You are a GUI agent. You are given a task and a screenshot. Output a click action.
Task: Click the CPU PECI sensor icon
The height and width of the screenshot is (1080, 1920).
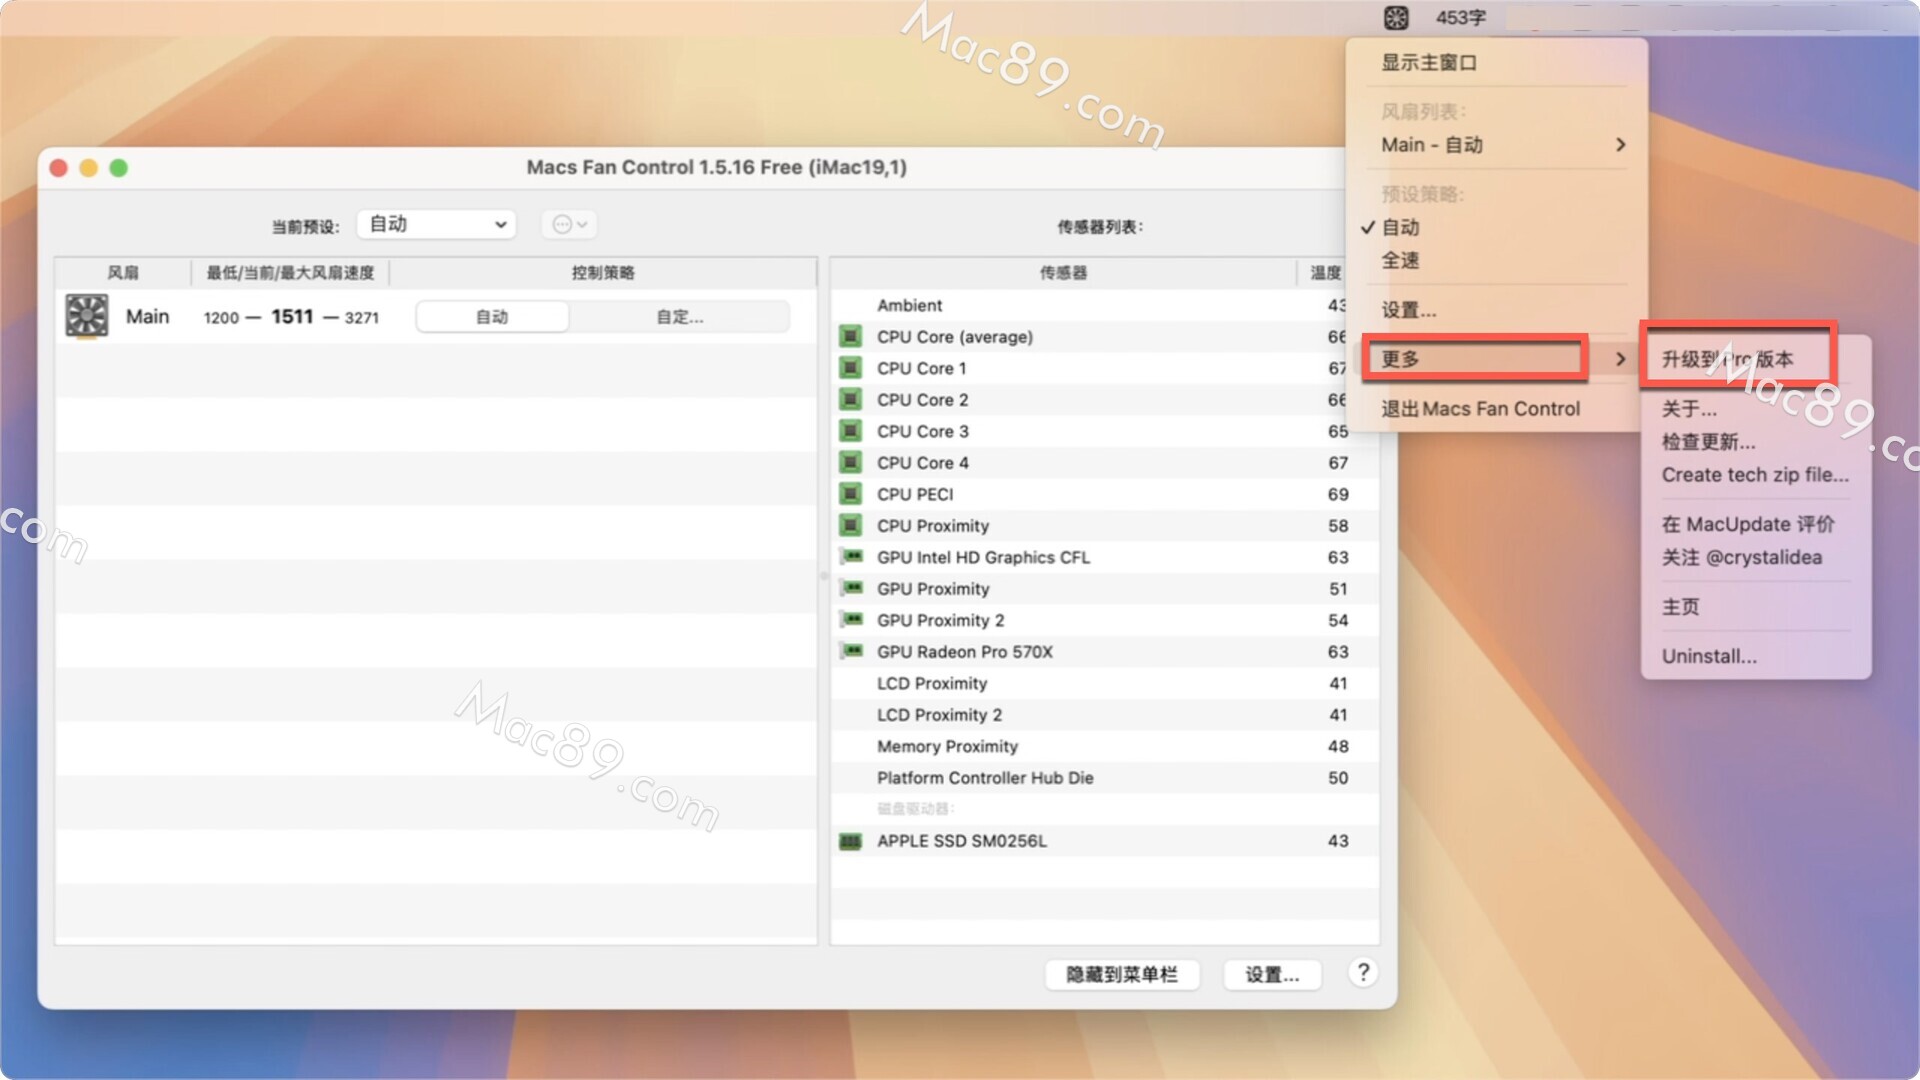850,494
